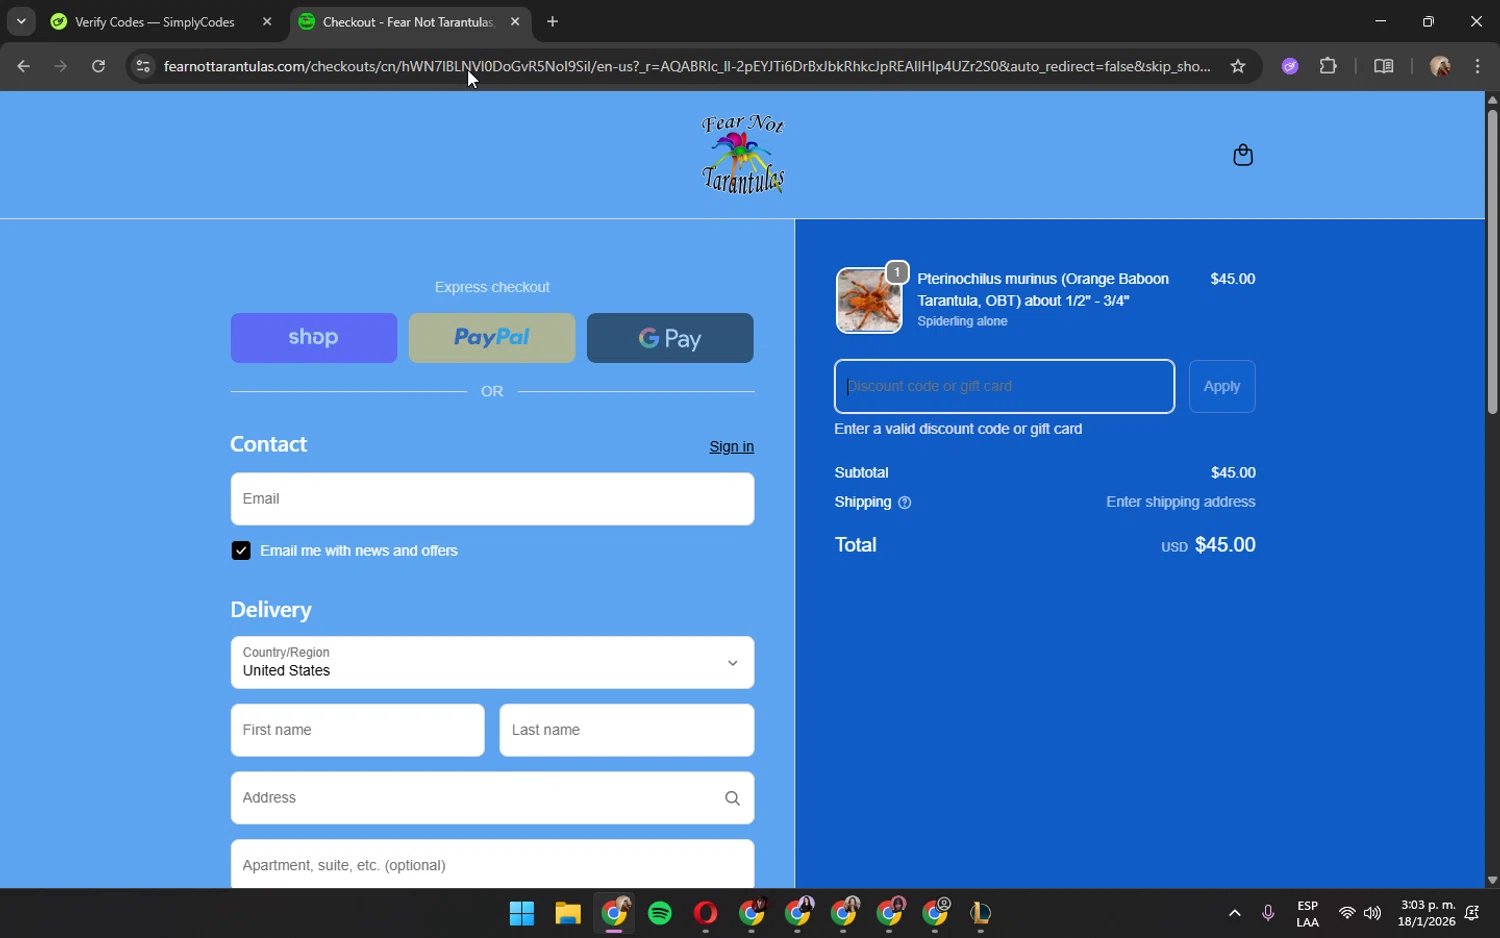Click the Last name field
1500x938 pixels.
[x=627, y=730]
